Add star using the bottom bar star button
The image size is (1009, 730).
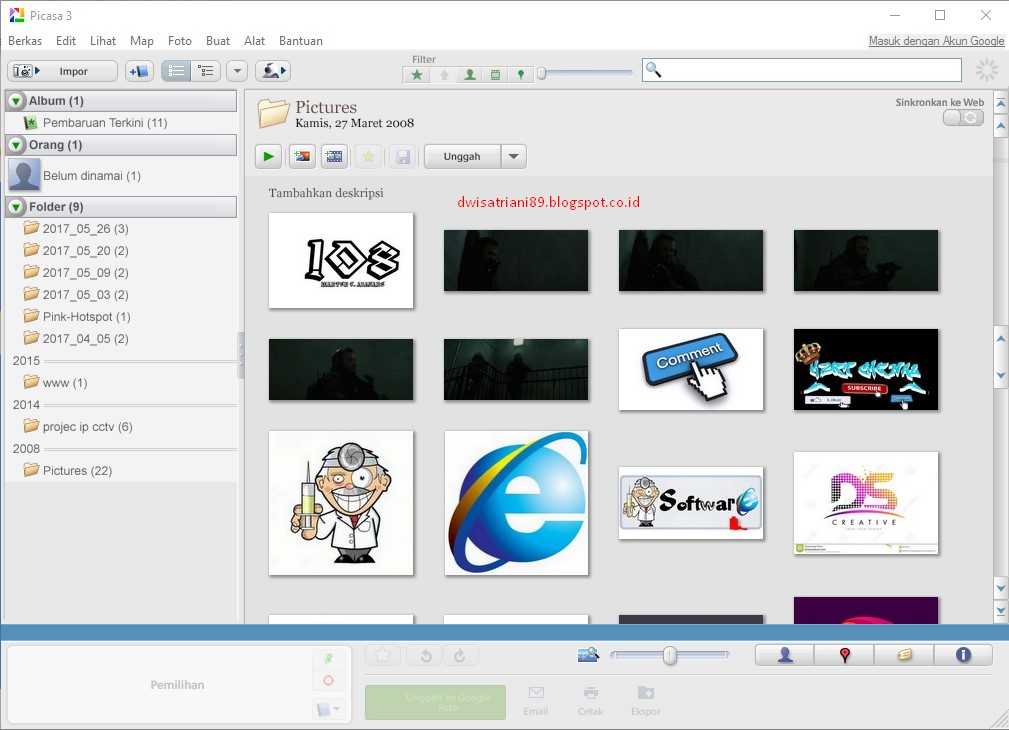click(383, 656)
